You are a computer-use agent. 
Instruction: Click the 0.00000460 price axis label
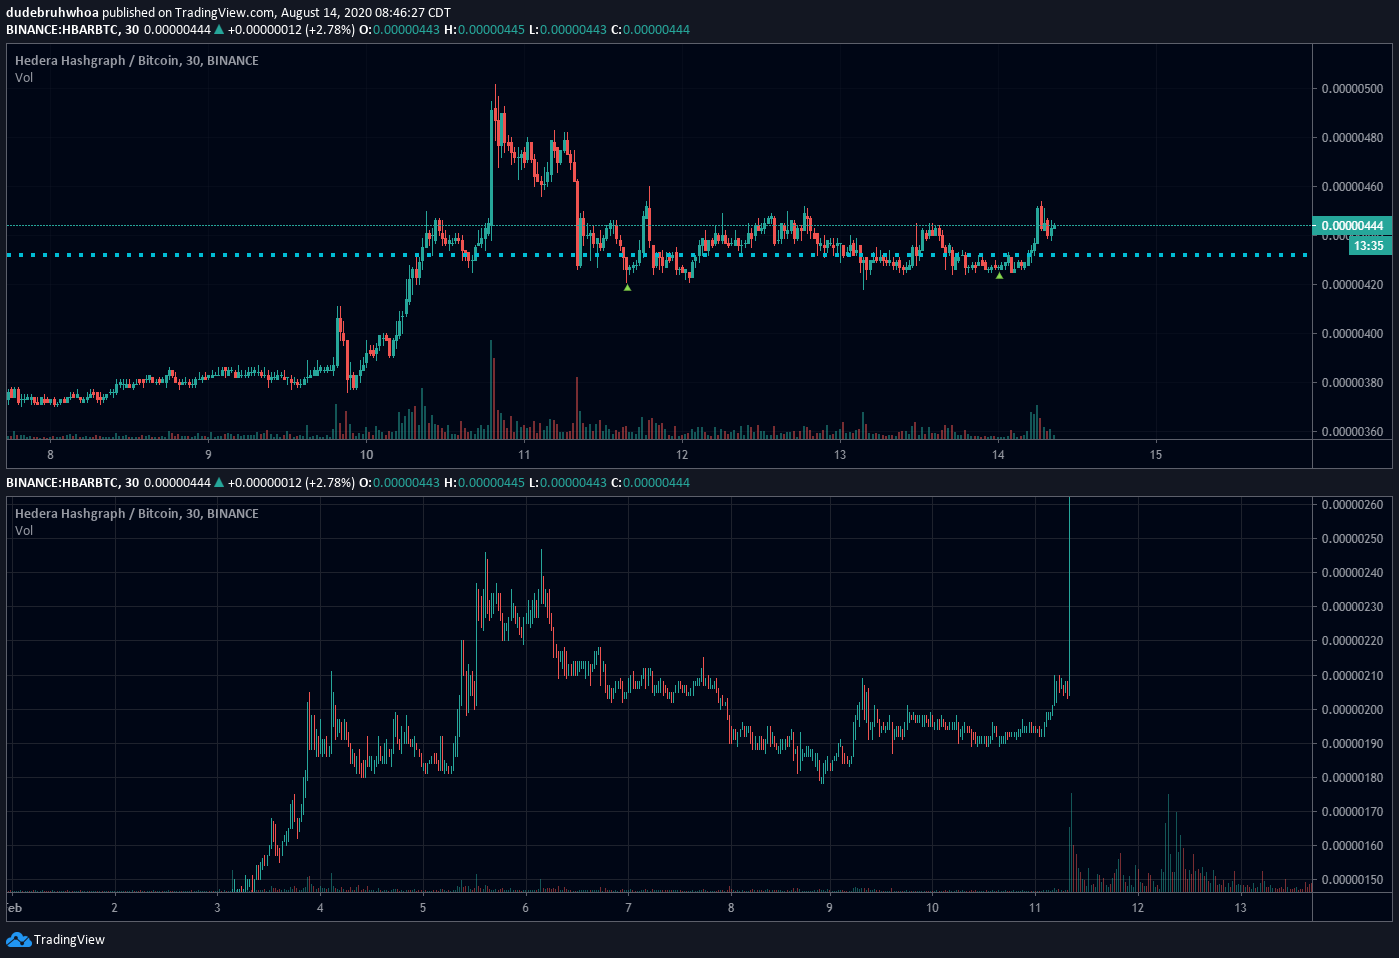pyautogui.click(x=1352, y=187)
